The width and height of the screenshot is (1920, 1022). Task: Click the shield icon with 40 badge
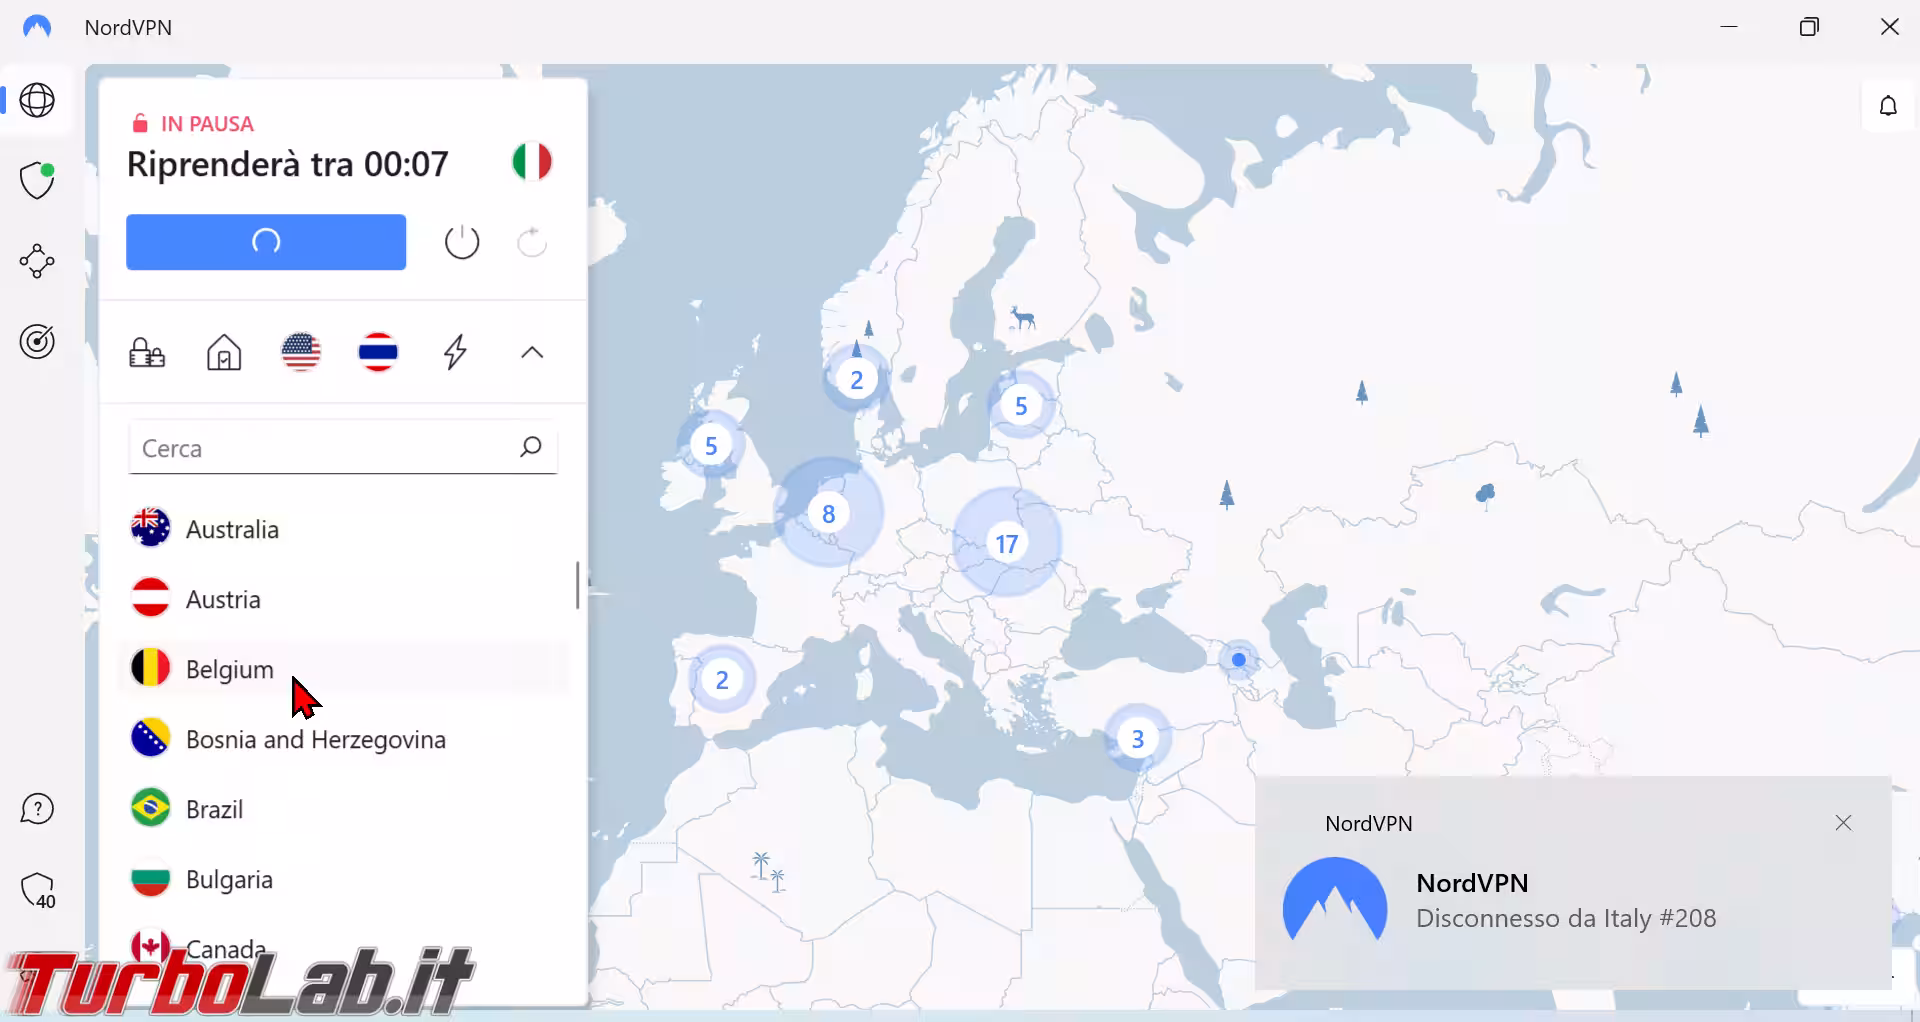point(37,890)
